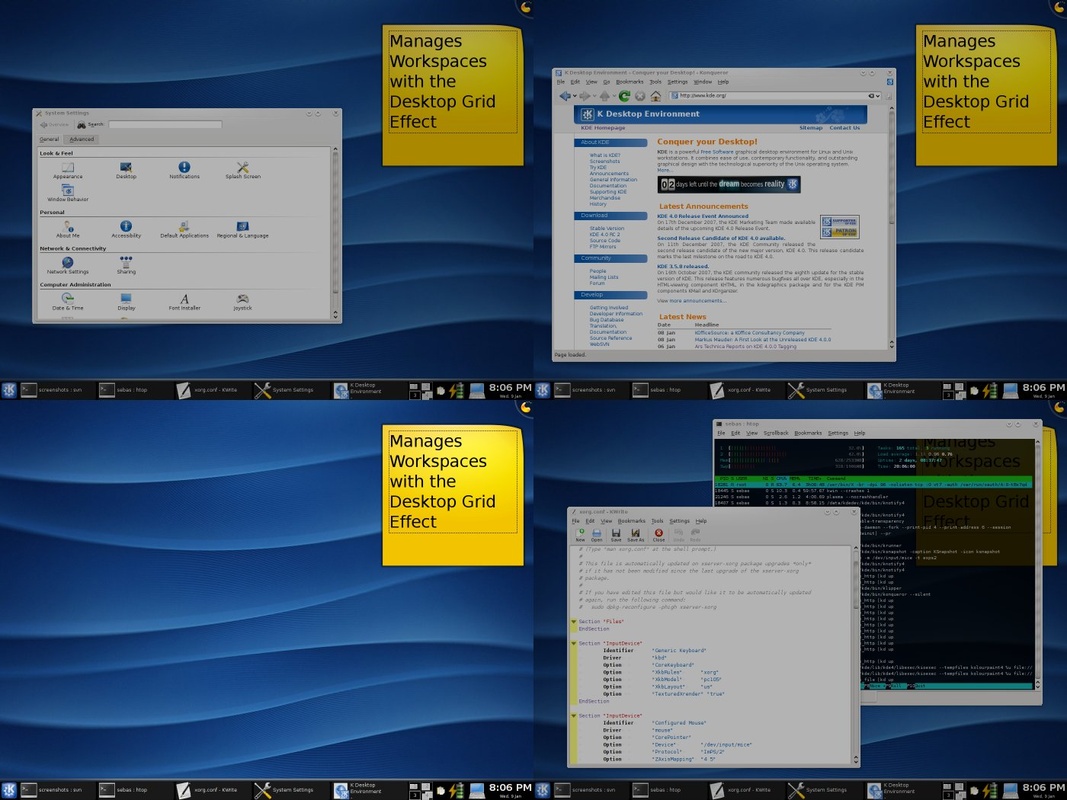This screenshot has height=800, width=1067.
Task: Open Bookmarks menu in Konqueror
Action: pyautogui.click(x=629, y=82)
